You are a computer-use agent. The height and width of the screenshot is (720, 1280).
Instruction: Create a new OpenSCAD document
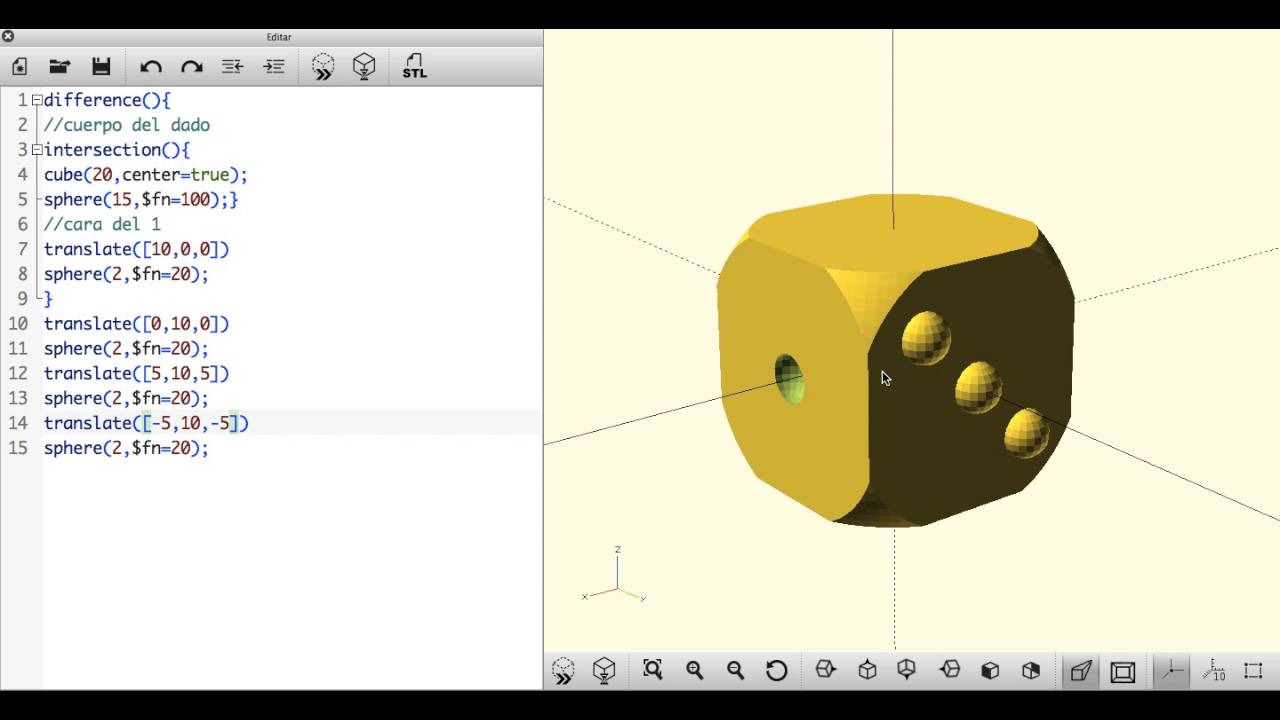pyautogui.click(x=19, y=66)
